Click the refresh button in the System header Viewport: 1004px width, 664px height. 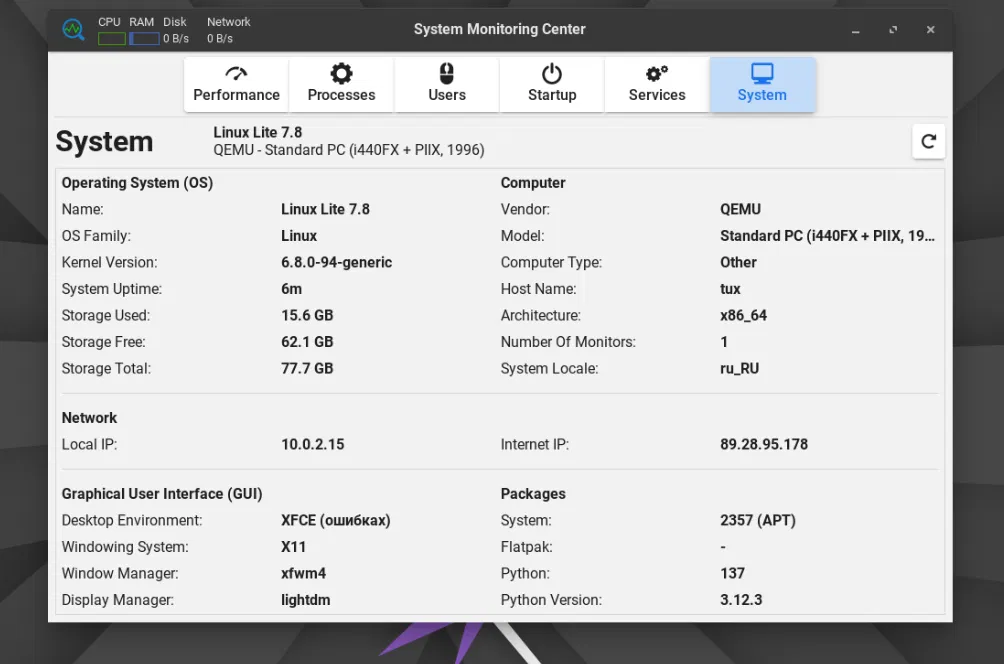[x=928, y=142]
